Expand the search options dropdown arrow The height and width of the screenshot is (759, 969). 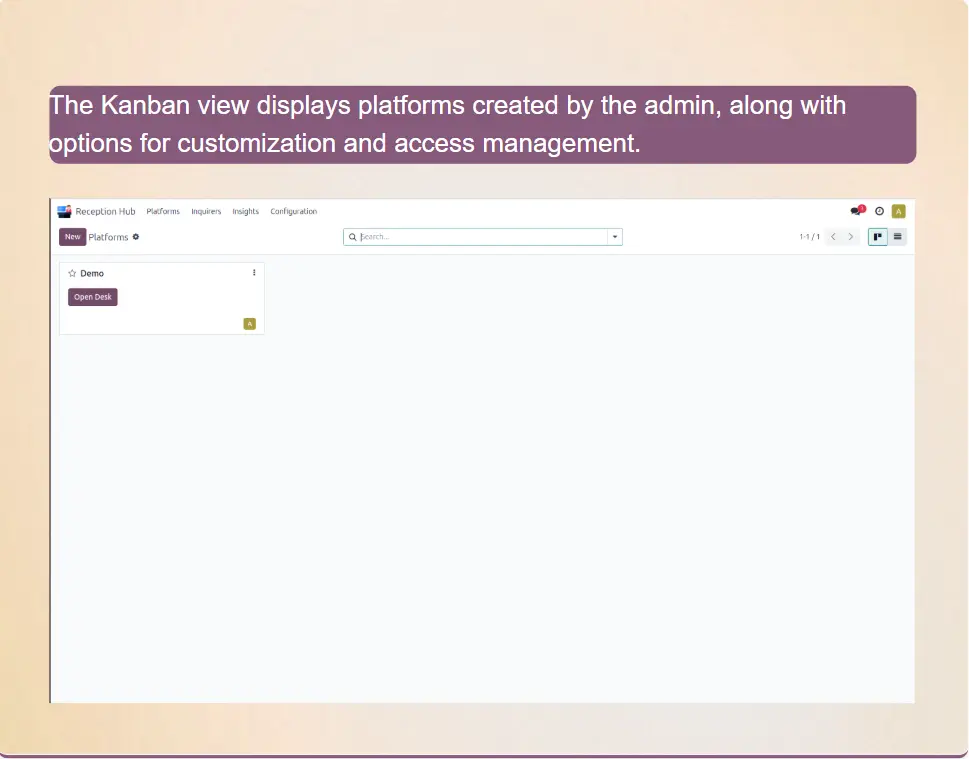click(615, 237)
